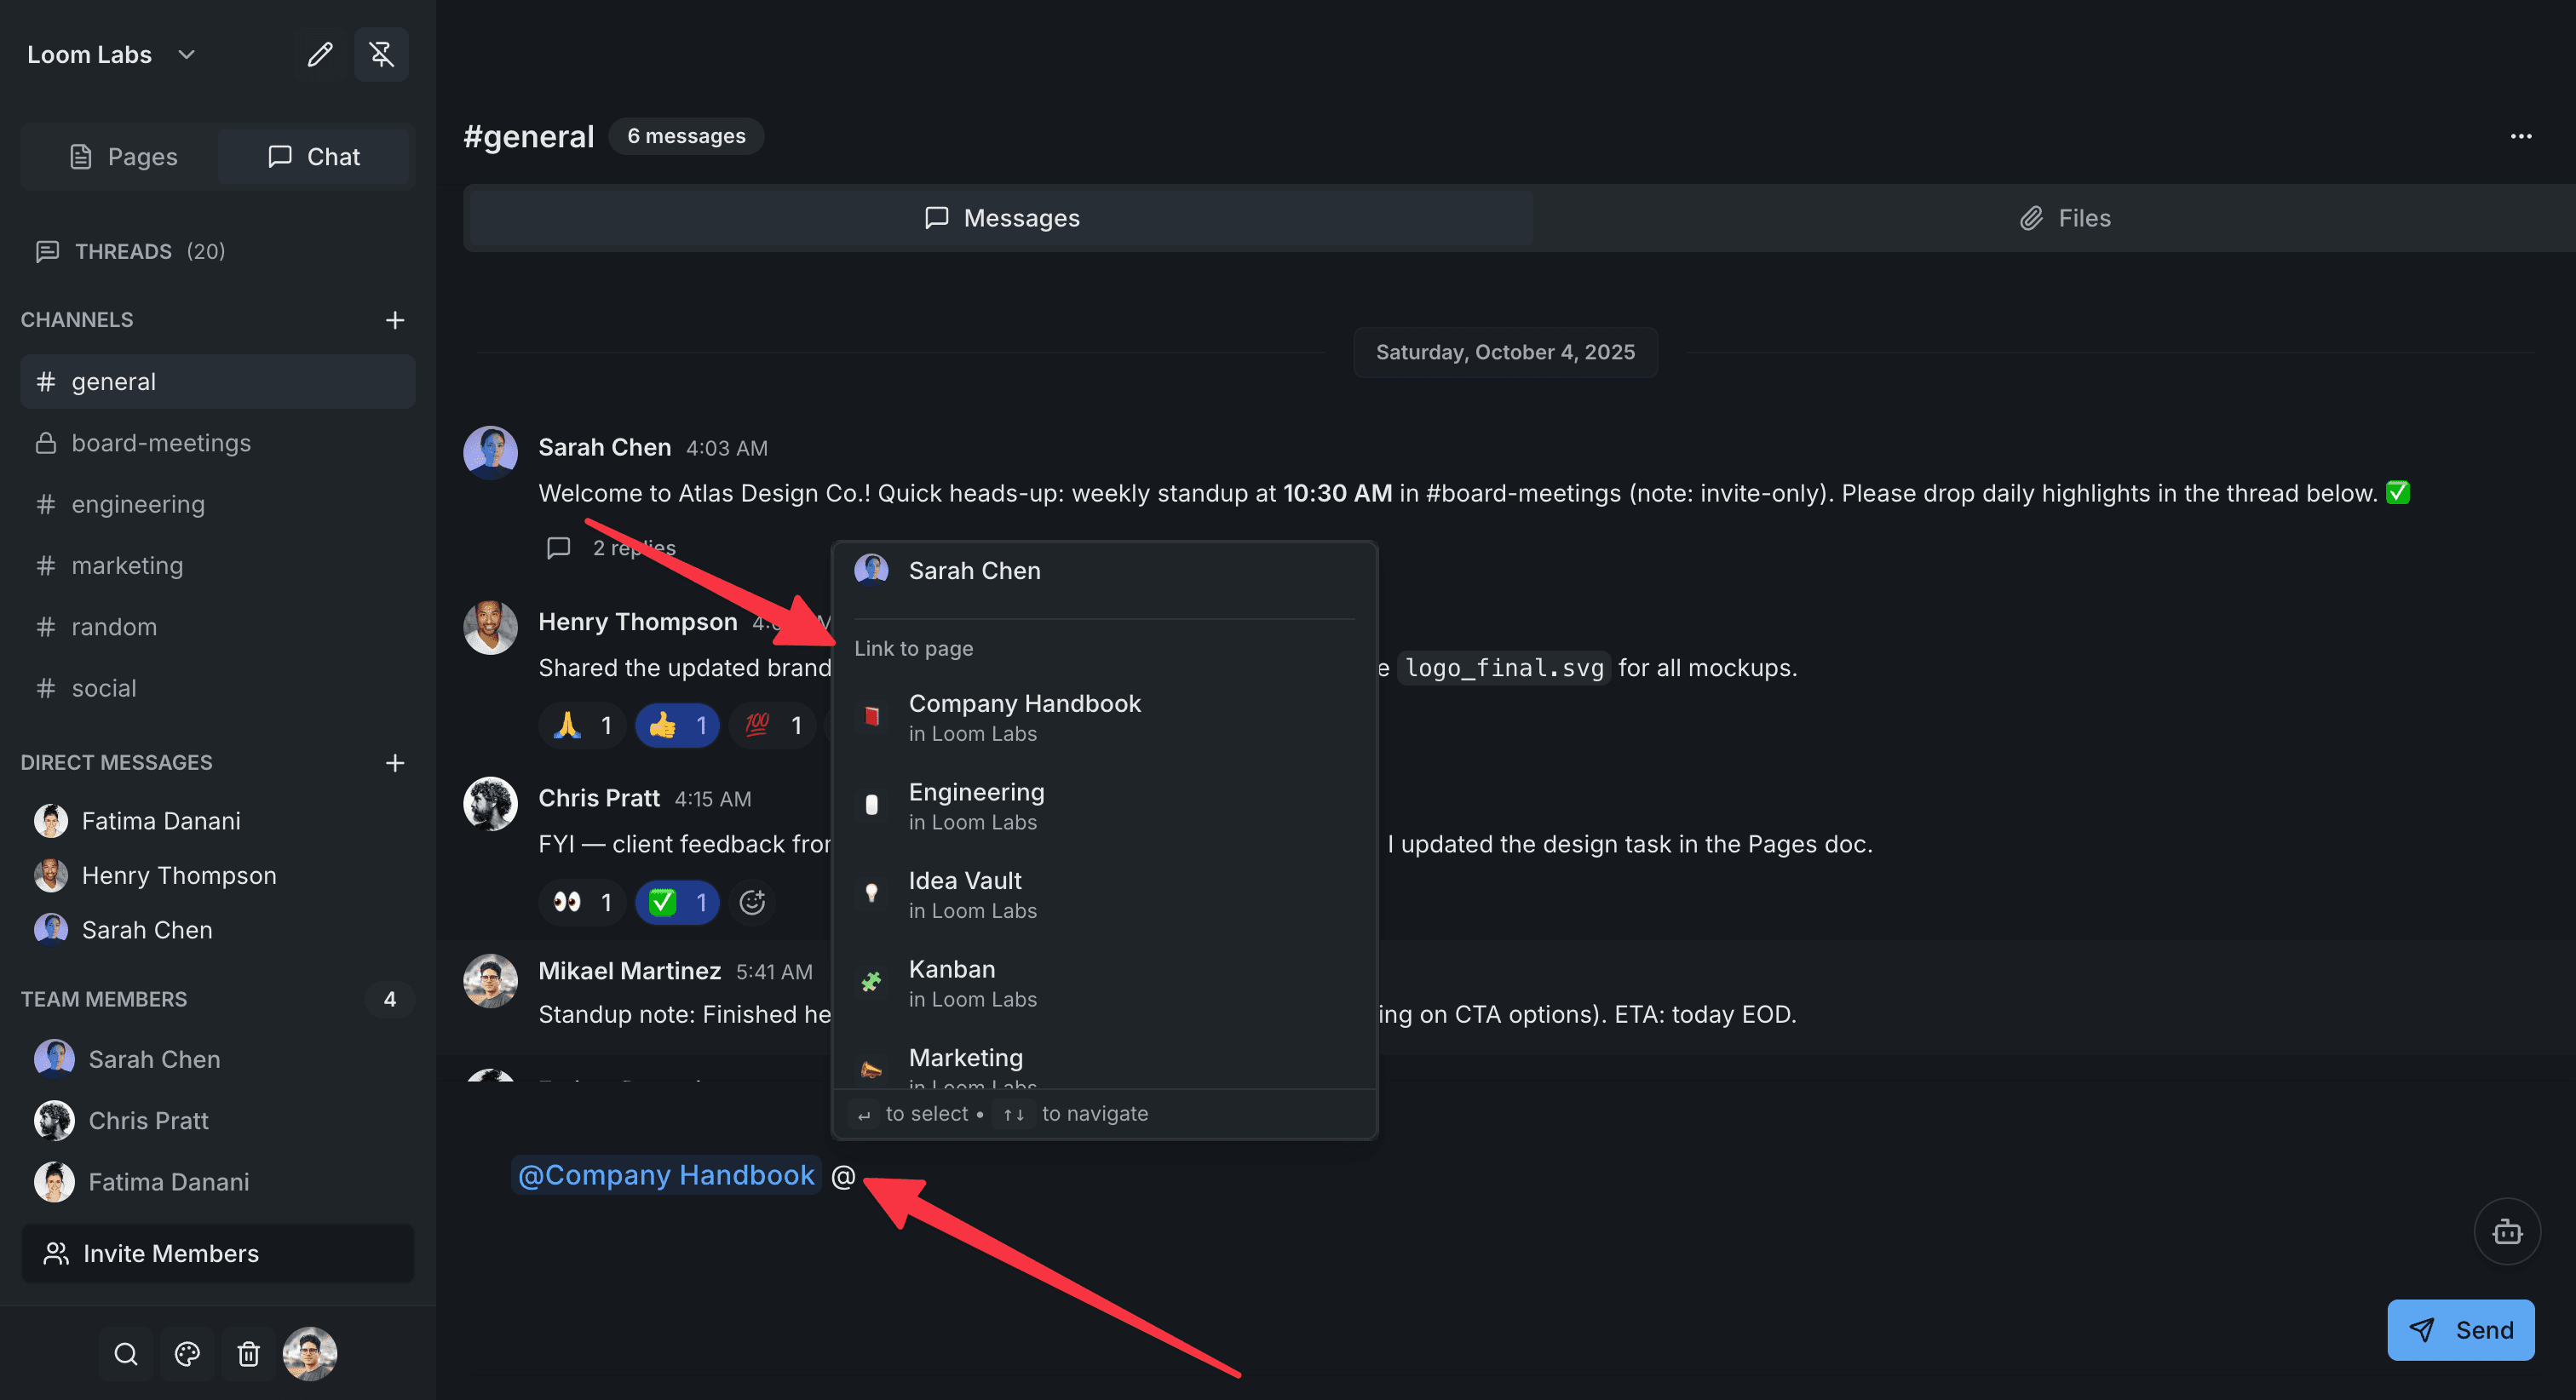Viewport: 2576px width, 1400px height.
Task: Toggle the 👍 reaction on Henry's message
Action: 678,725
